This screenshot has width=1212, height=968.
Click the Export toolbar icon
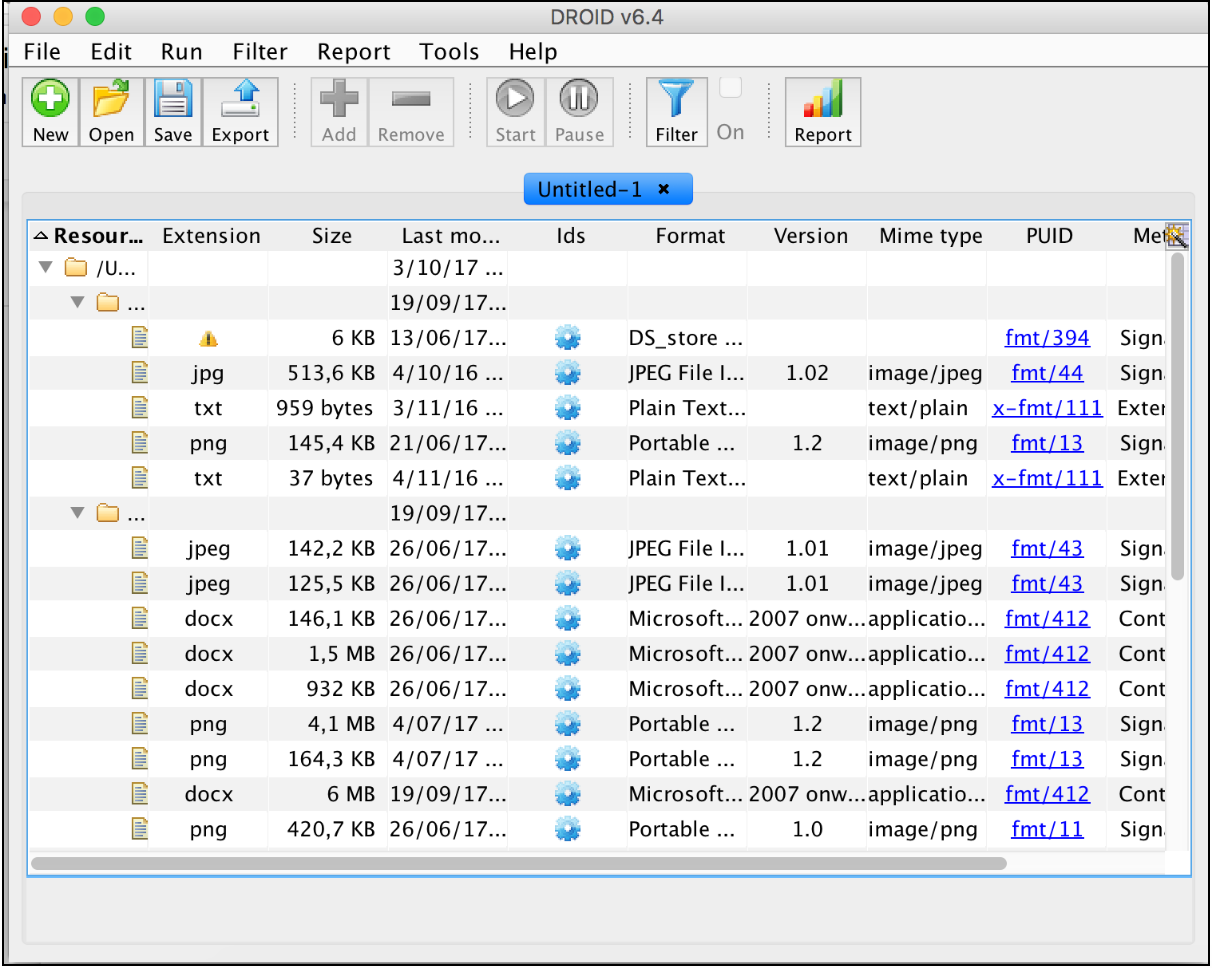[x=240, y=101]
